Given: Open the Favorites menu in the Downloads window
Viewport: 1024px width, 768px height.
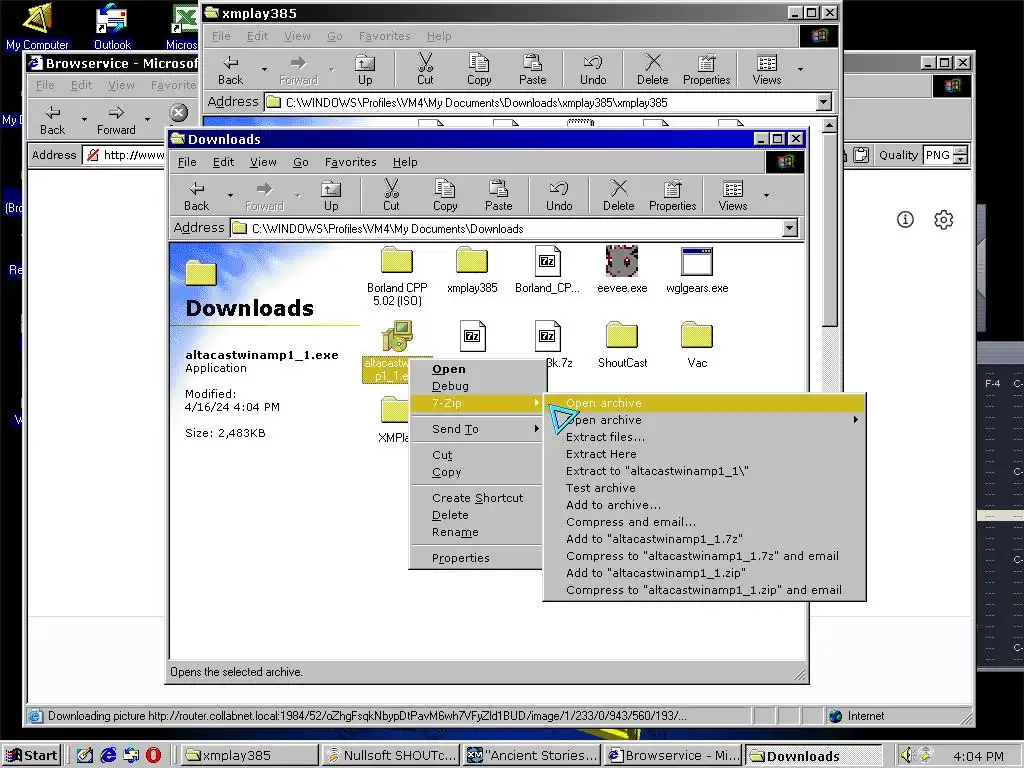Looking at the screenshot, I should (351, 162).
